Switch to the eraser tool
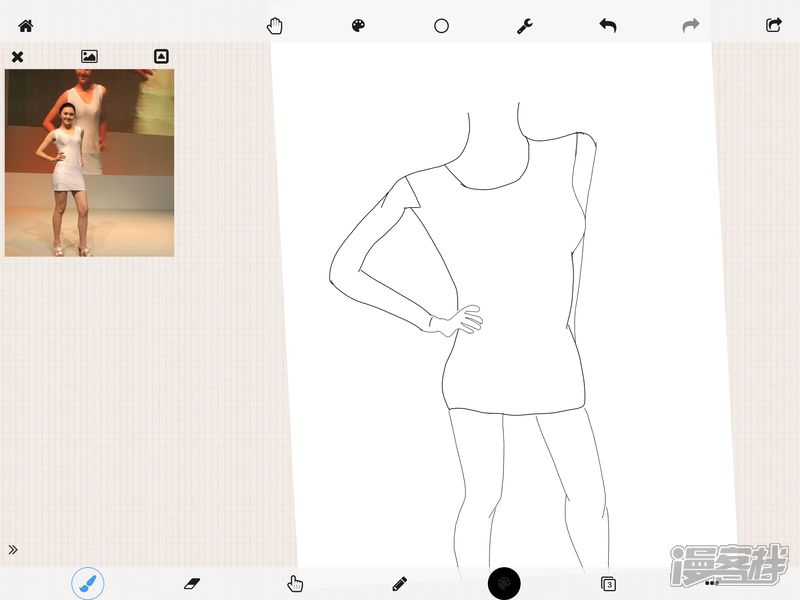 [192, 583]
